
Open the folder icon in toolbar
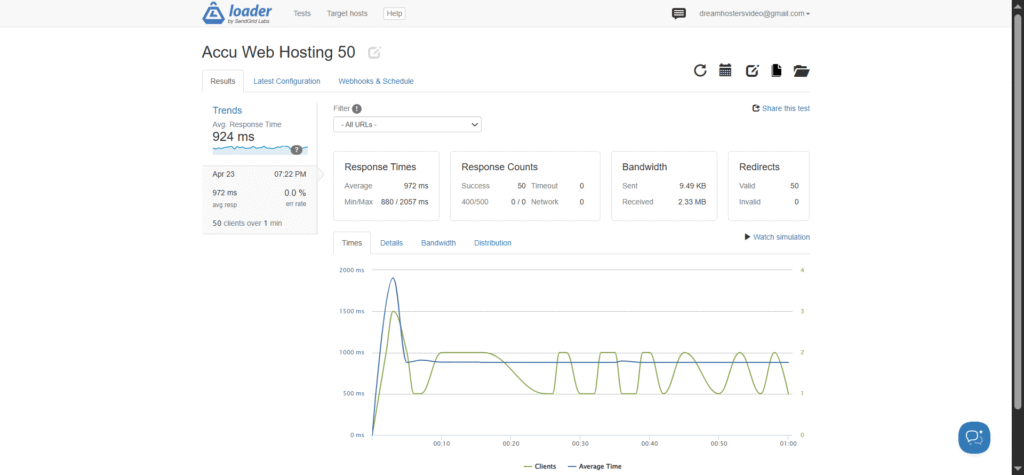point(801,71)
